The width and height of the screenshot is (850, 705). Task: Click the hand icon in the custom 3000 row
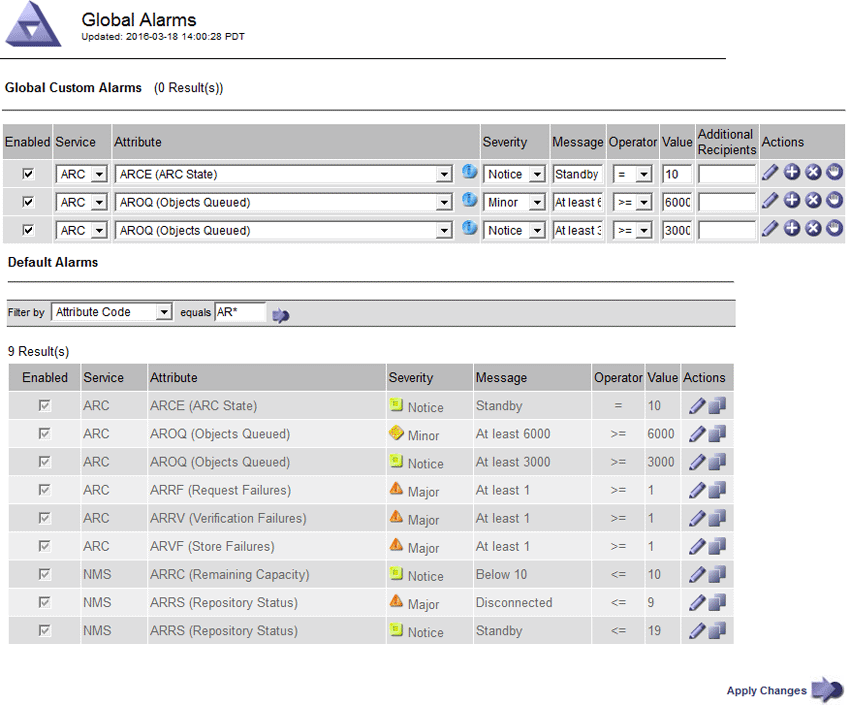point(834,229)
